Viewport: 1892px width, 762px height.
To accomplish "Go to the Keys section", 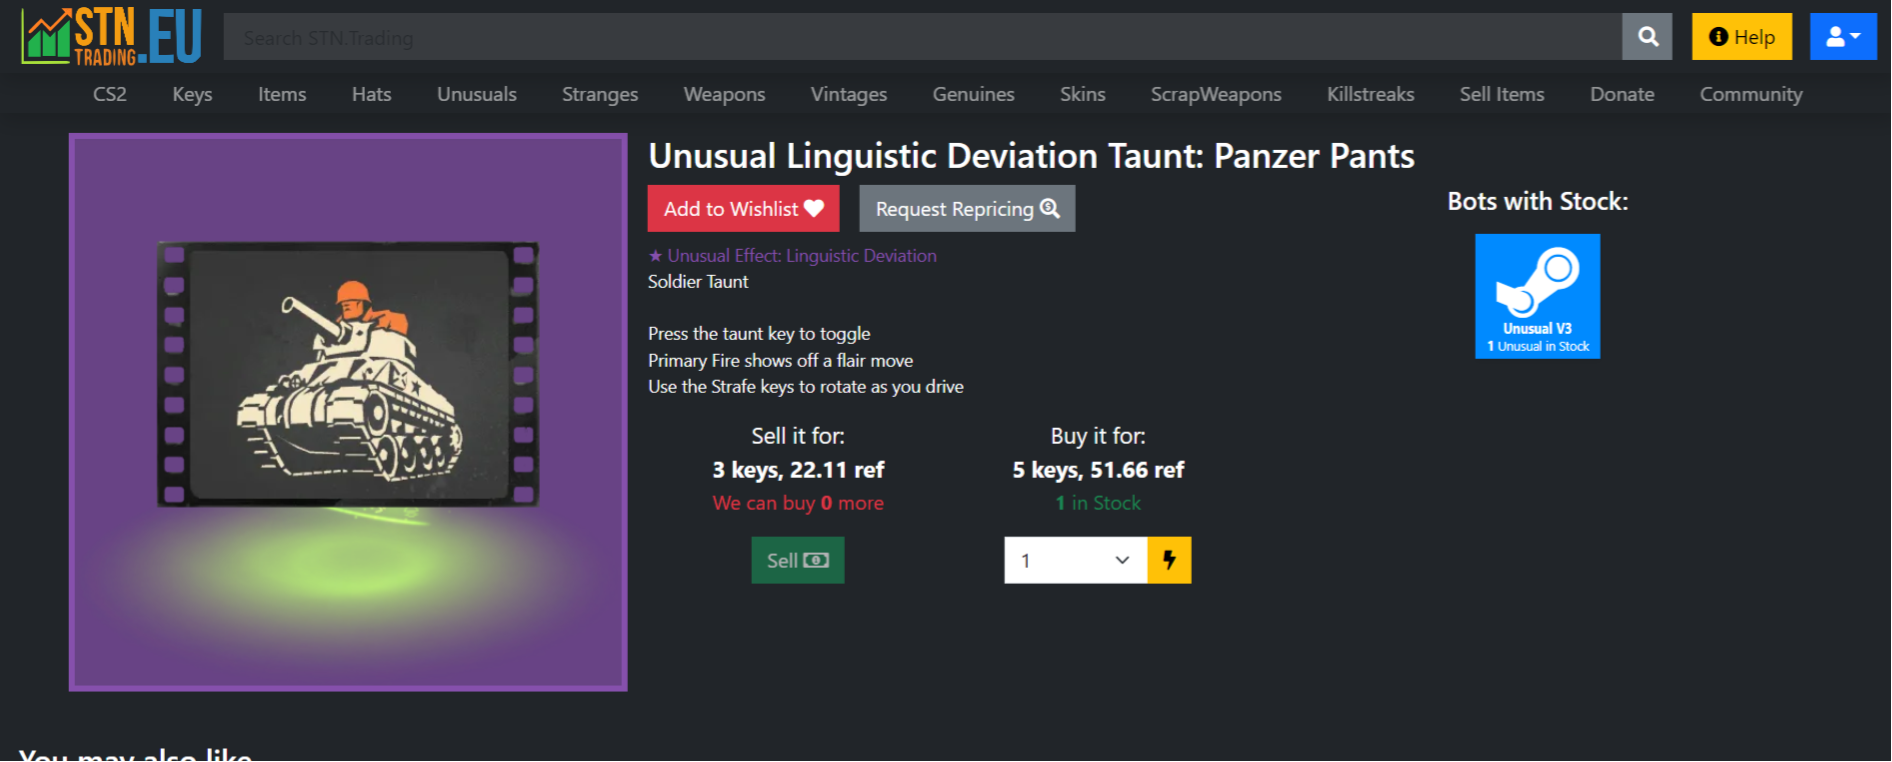I will point(192,94).
